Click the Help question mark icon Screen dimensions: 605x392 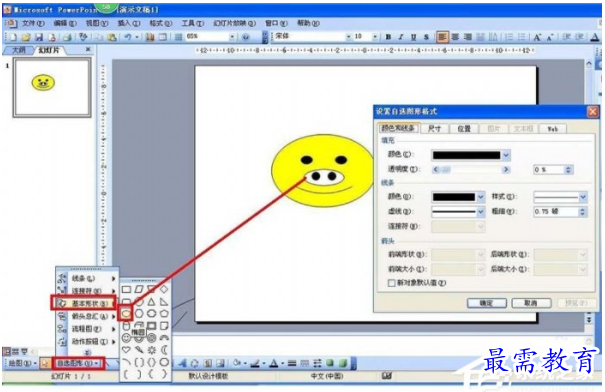(246, 37)
